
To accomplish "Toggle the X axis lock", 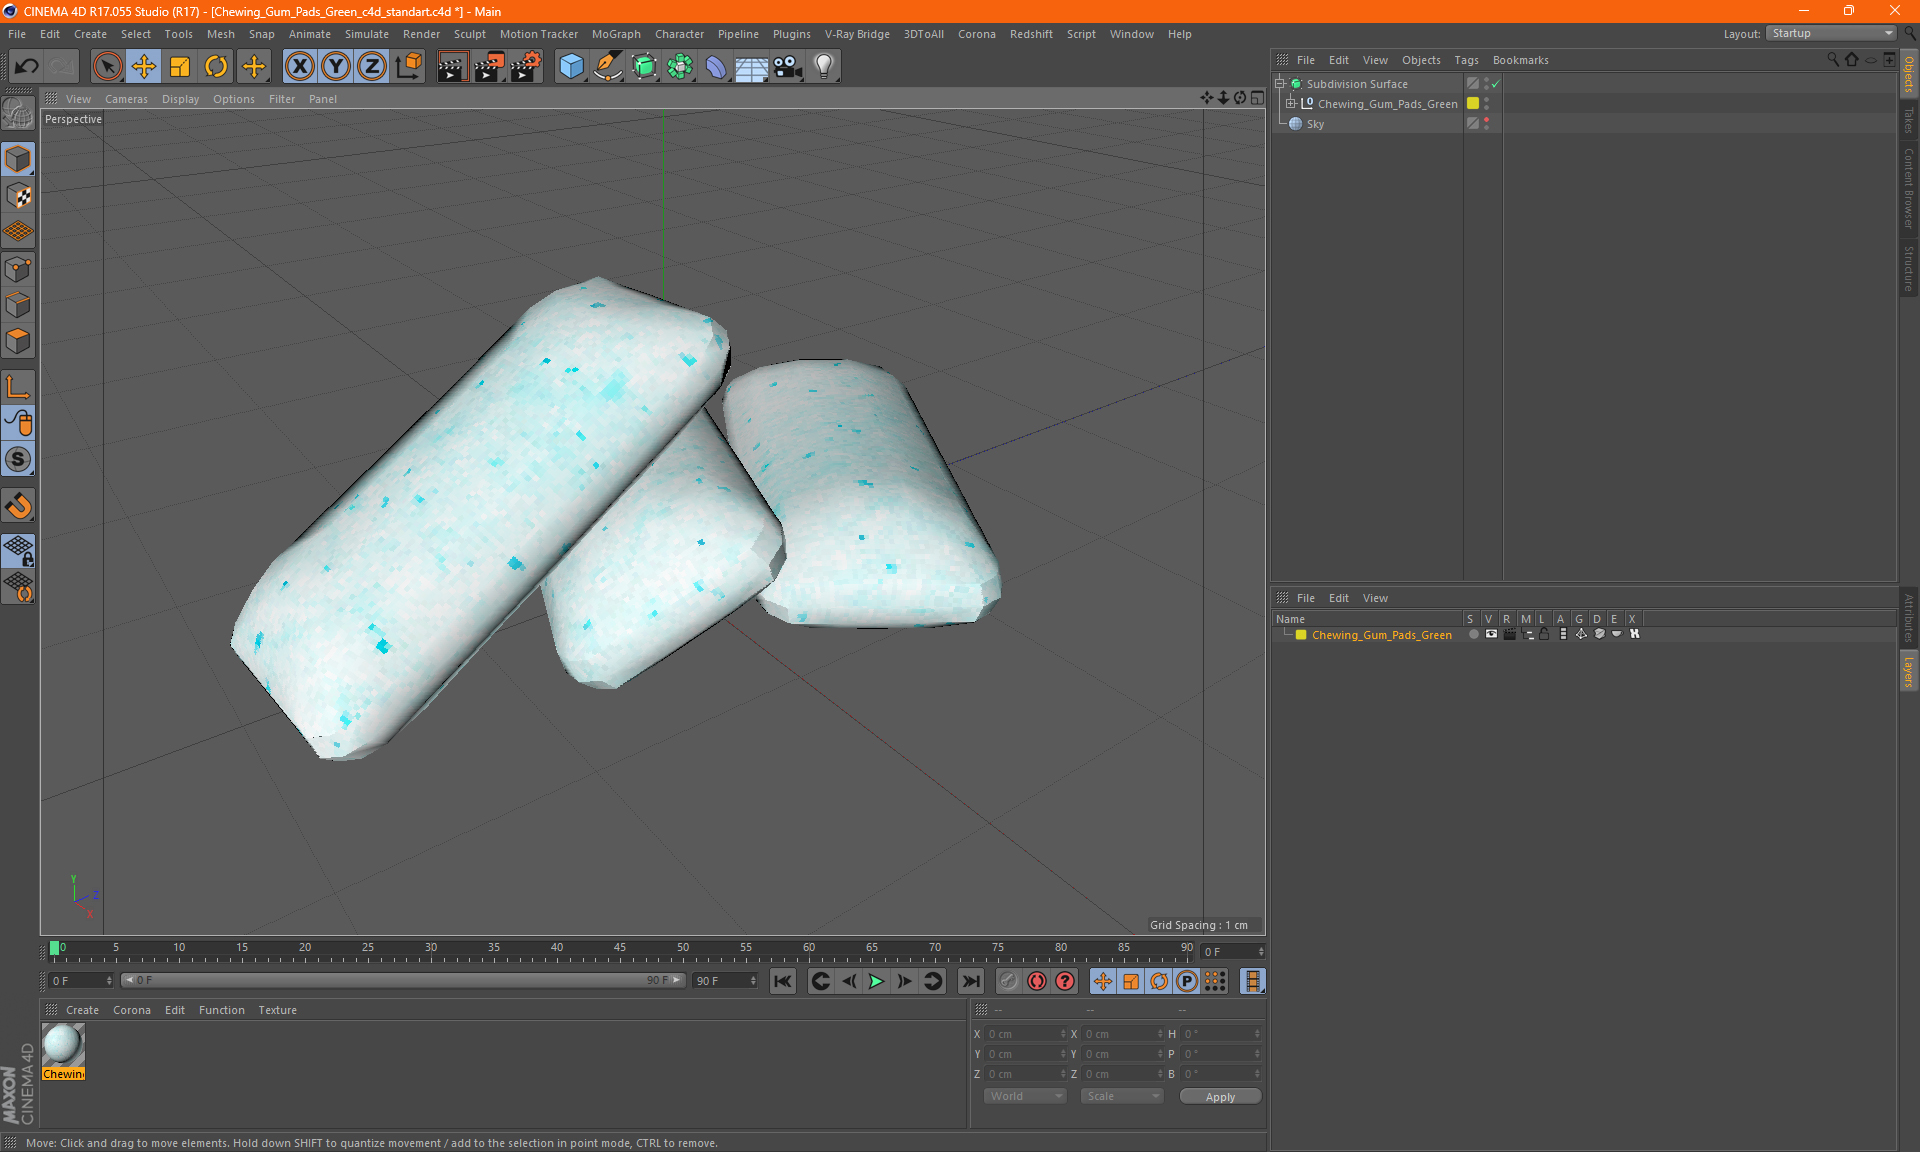I will [x=299, y=67].
